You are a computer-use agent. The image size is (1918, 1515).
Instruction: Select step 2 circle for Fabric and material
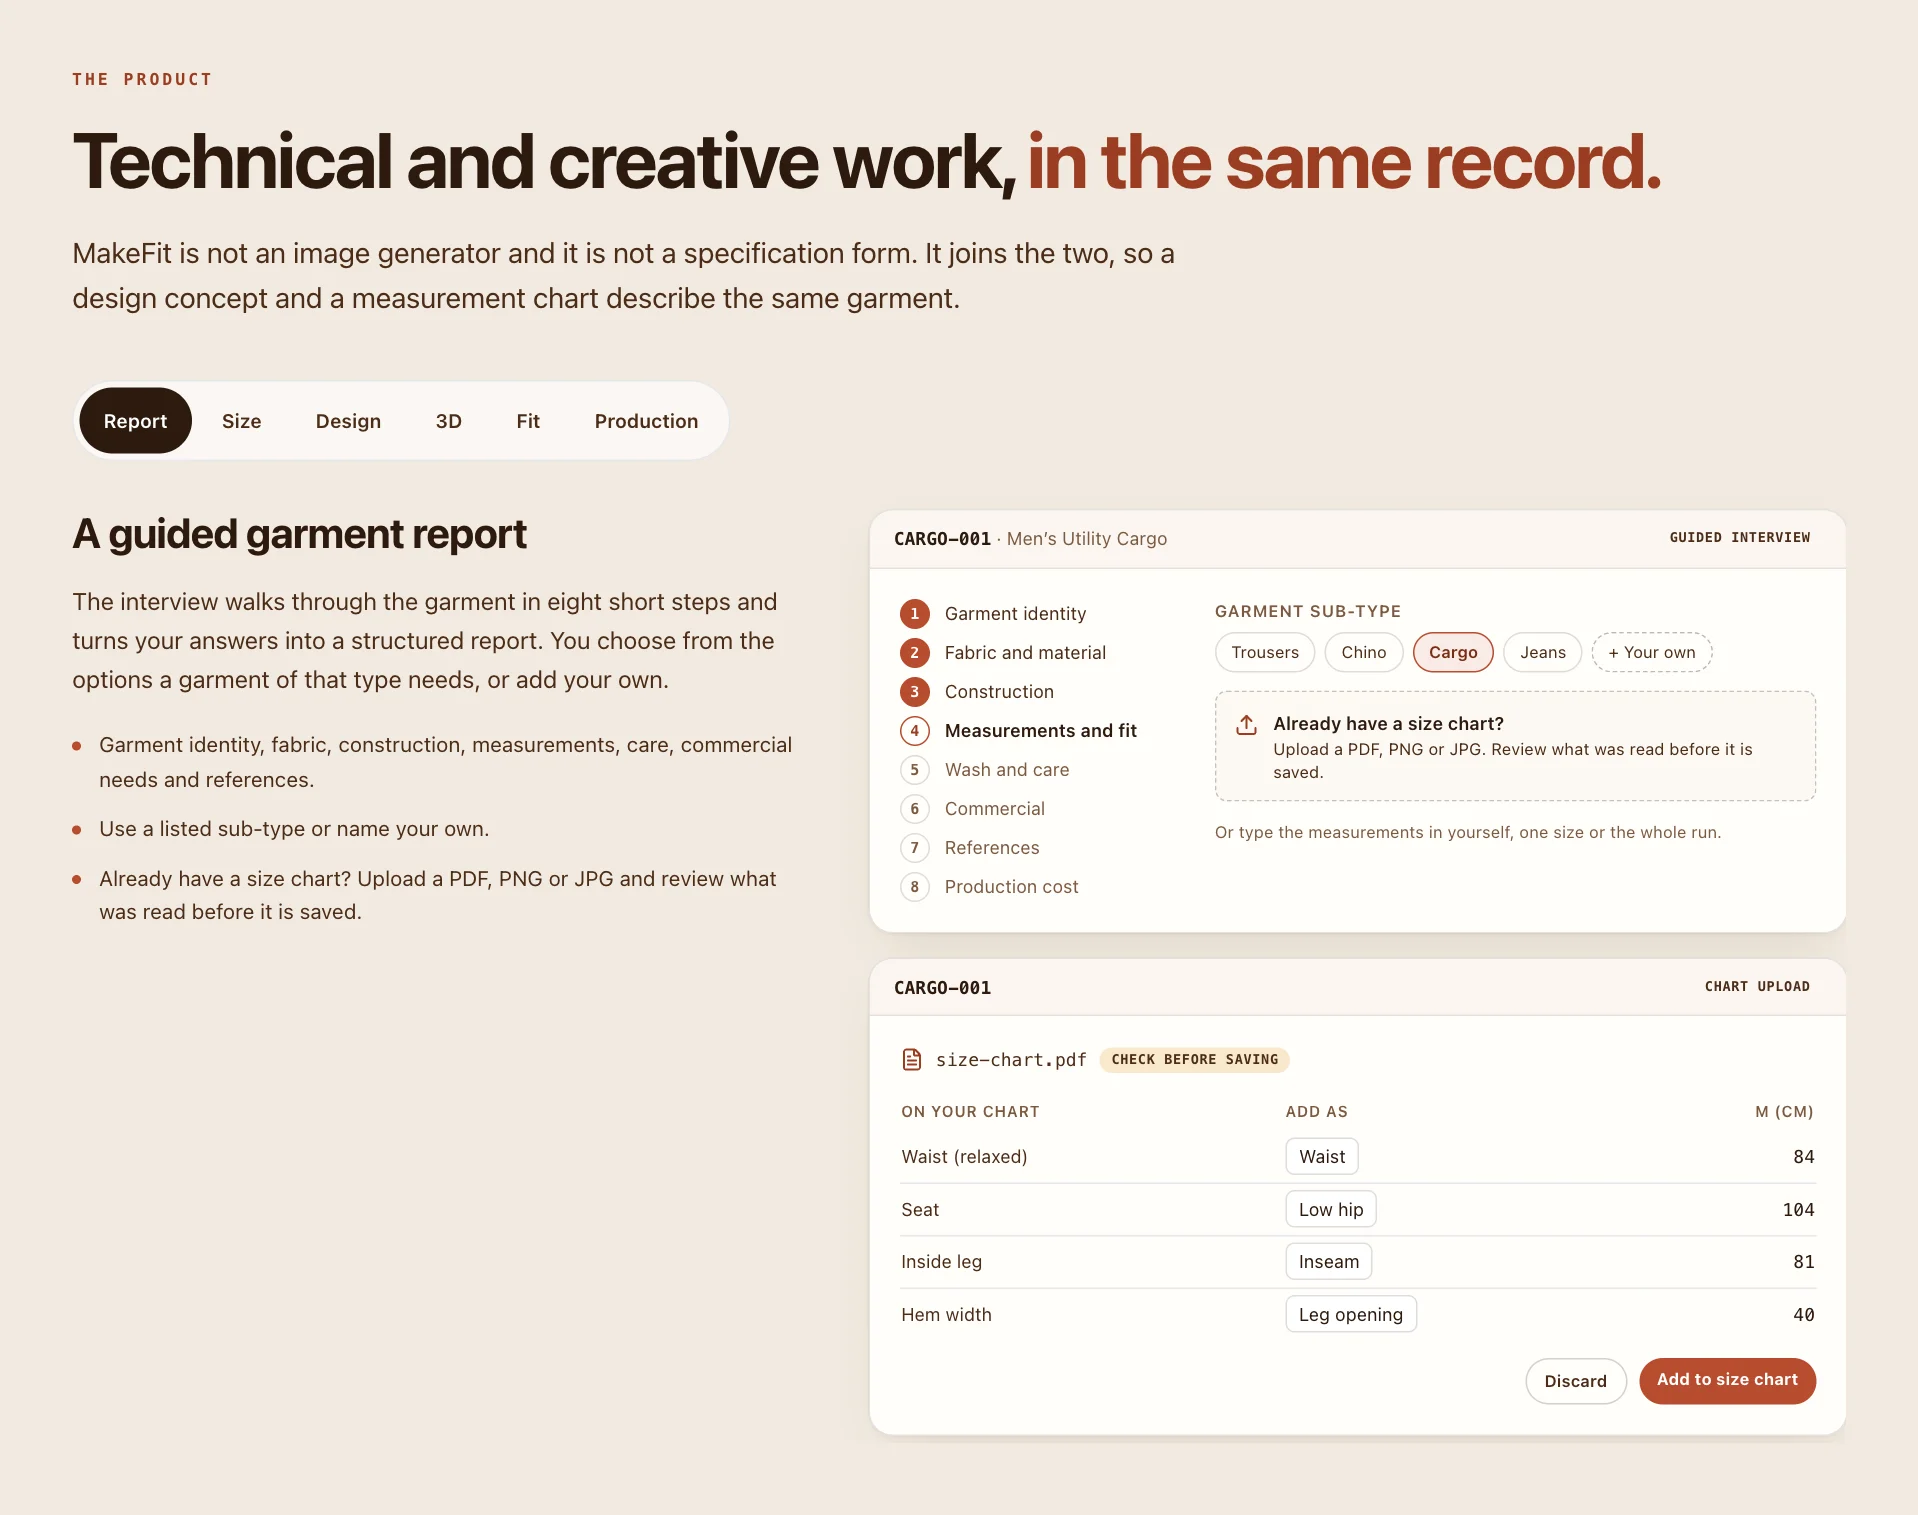click(914, 652)
